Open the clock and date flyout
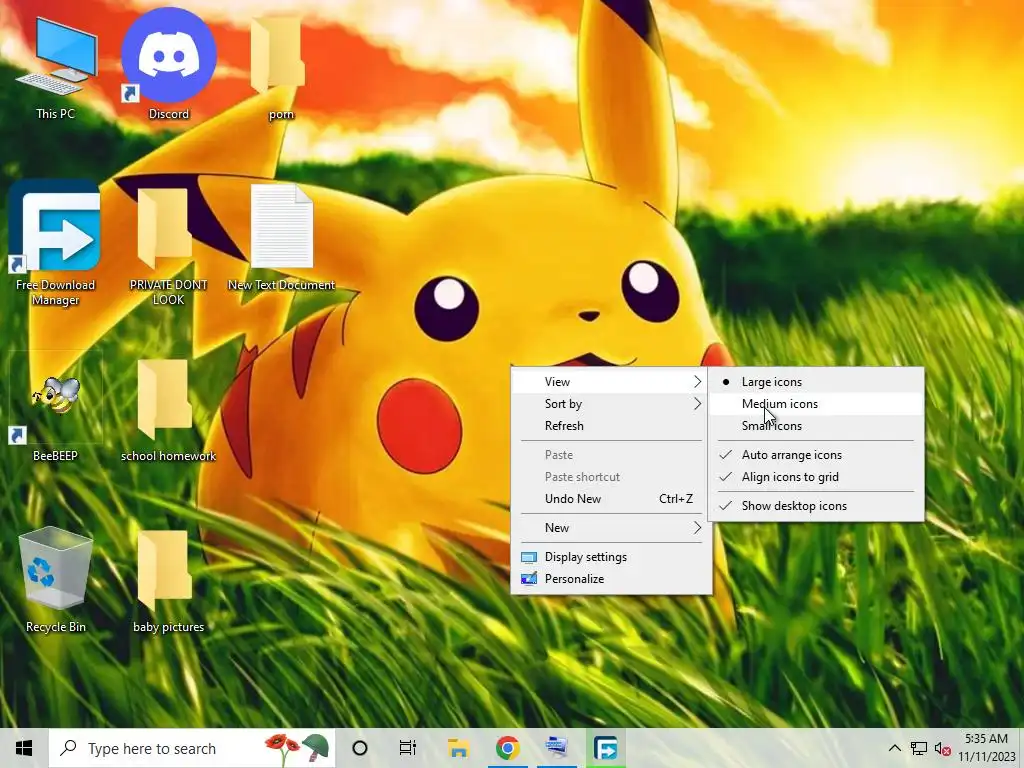Screen dimensions: 1024x768 click(x=987, y=748)
